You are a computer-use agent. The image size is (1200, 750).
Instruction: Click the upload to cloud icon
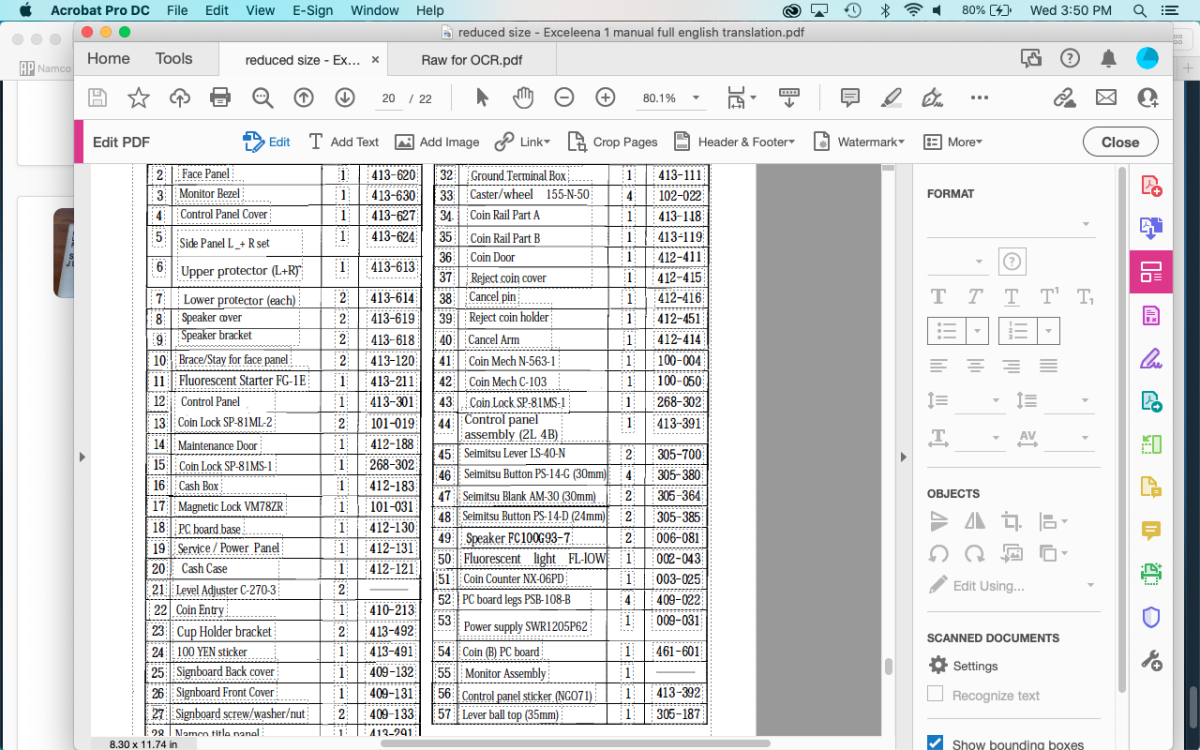[x=180, y=97]
